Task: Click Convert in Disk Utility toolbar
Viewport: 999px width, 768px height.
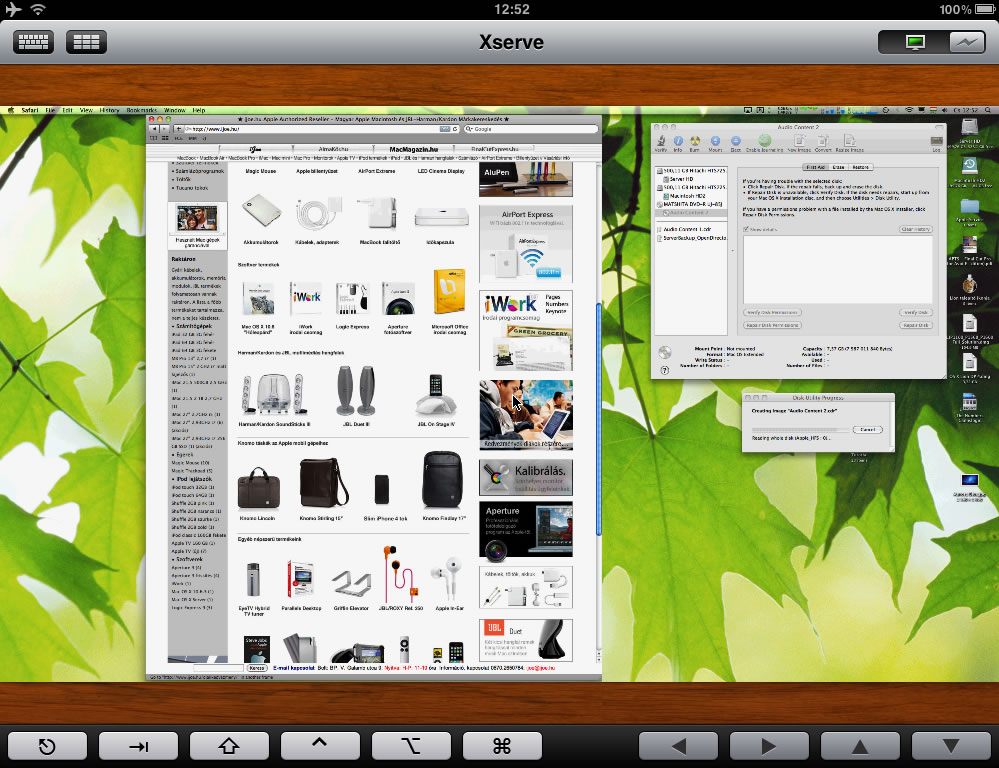Action: coord(823,143)
